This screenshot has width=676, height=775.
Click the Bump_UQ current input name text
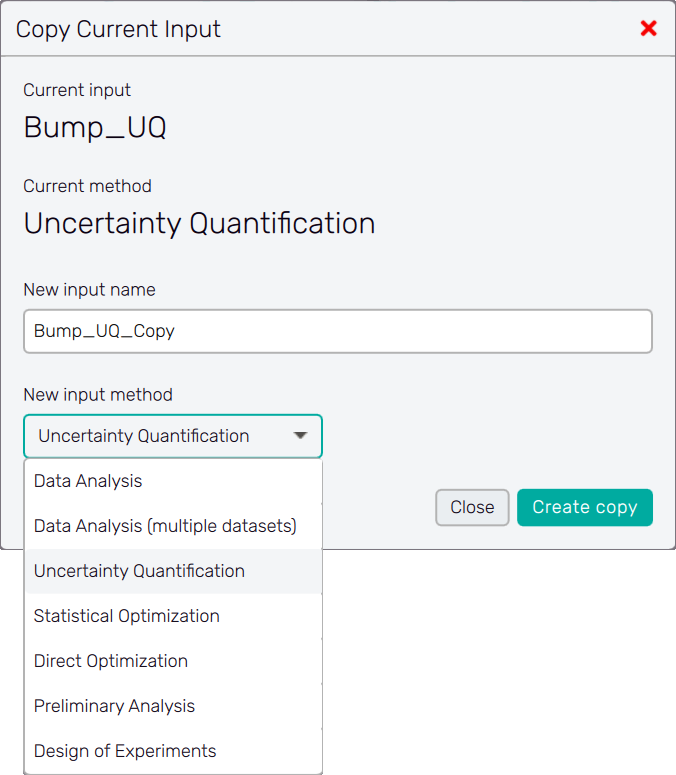click(95, 128)
